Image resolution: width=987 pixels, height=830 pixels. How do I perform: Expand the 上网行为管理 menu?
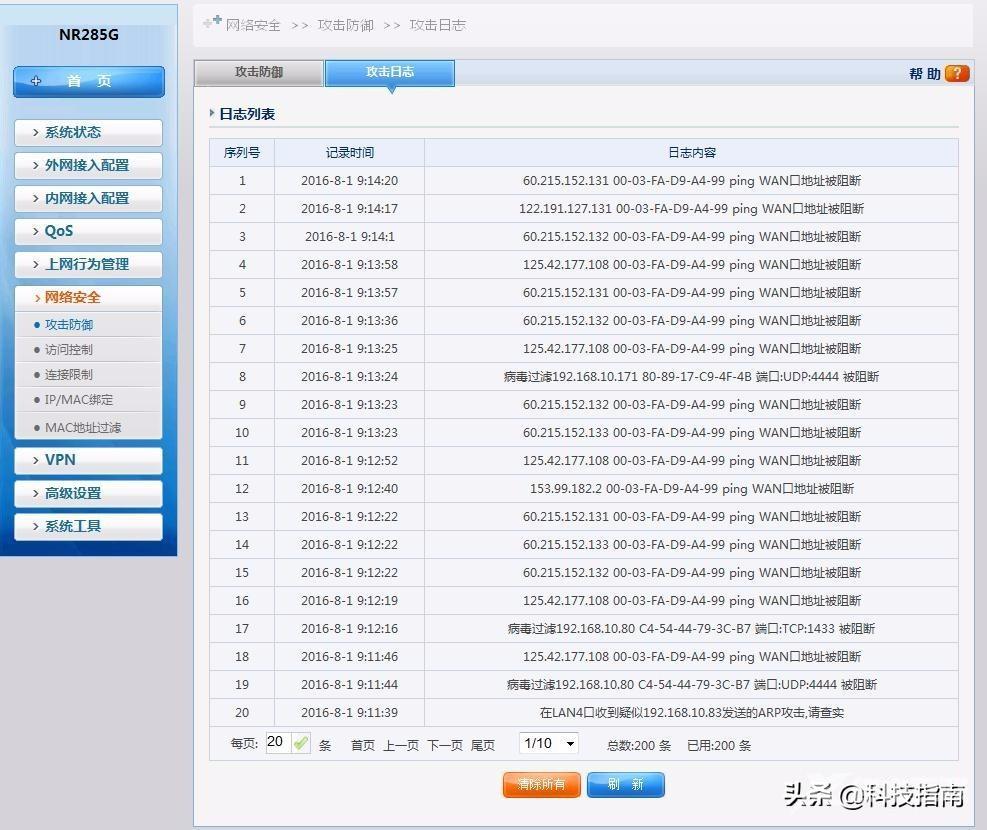pyautogui.click(x=88, y=264)
